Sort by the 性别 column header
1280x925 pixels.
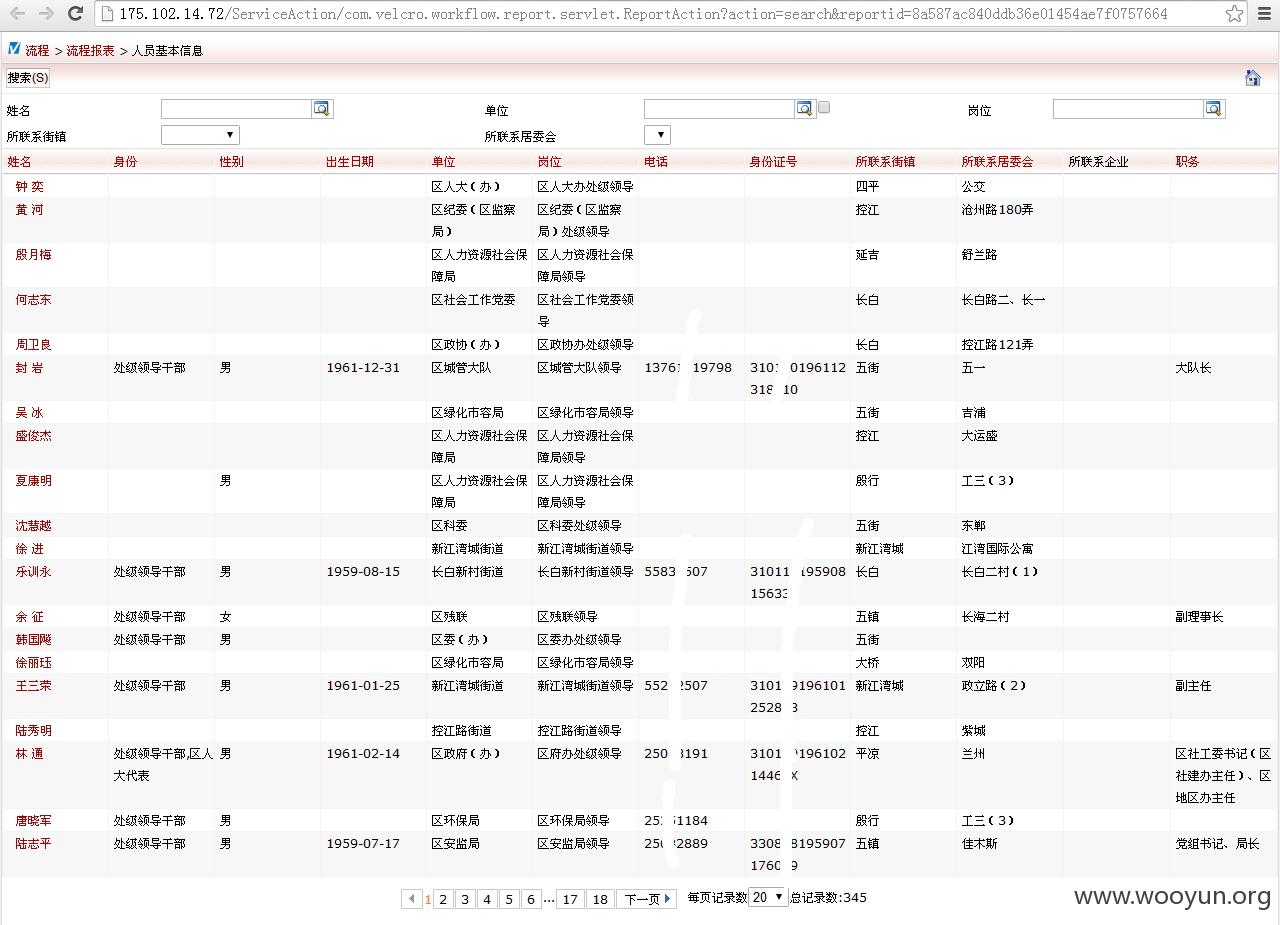point(231,162)
